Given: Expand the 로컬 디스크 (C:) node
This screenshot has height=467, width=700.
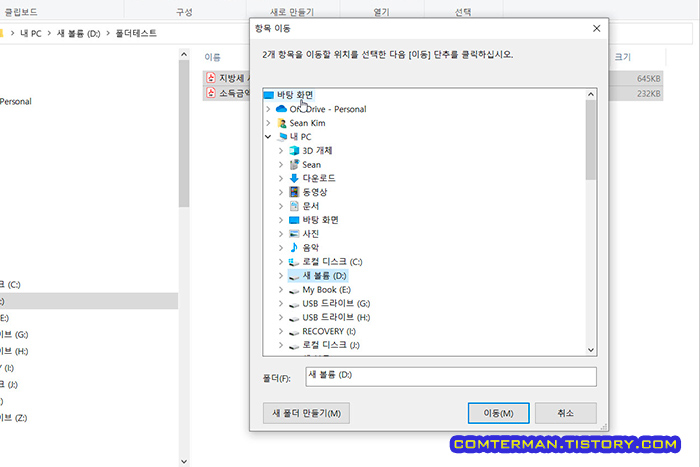Looking at the screenshot, I should [281, 262].
